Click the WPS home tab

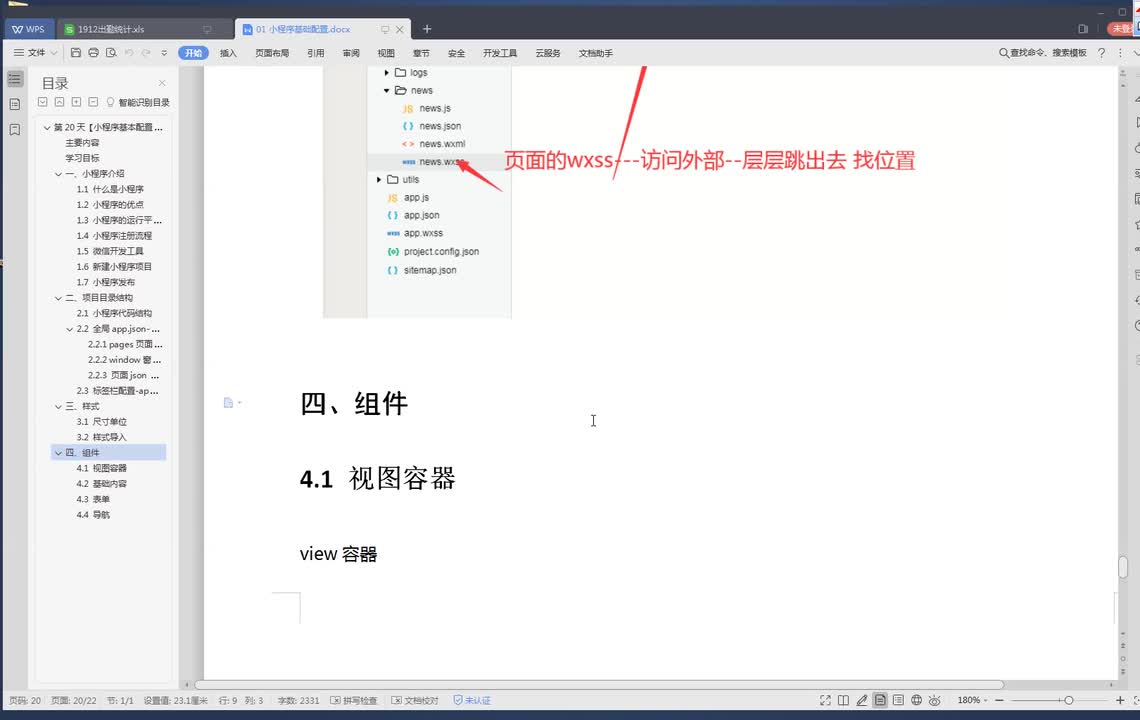(x=29, y=29)
